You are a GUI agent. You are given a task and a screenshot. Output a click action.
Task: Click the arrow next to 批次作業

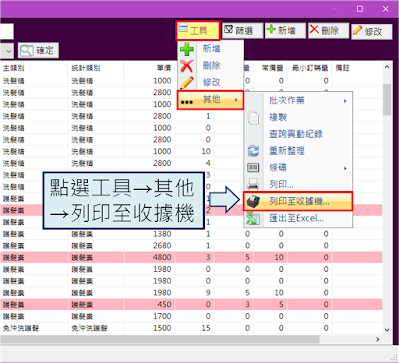click(x=345, y=101)
